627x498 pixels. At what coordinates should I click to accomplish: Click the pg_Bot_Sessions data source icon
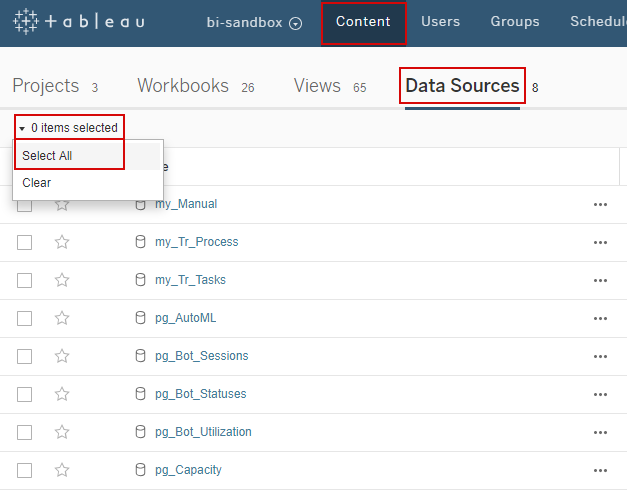tap(140, 356)
